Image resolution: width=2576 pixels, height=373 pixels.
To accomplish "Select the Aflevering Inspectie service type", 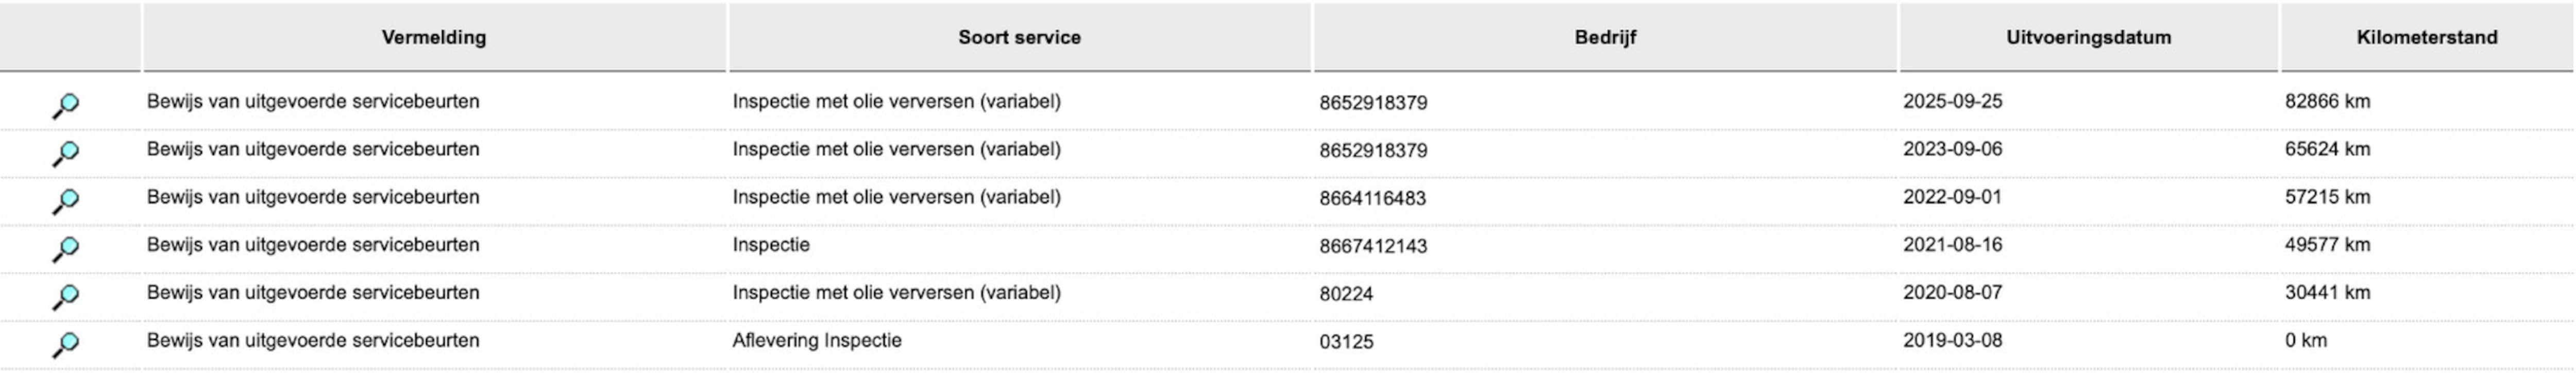I will click(816, 340).
